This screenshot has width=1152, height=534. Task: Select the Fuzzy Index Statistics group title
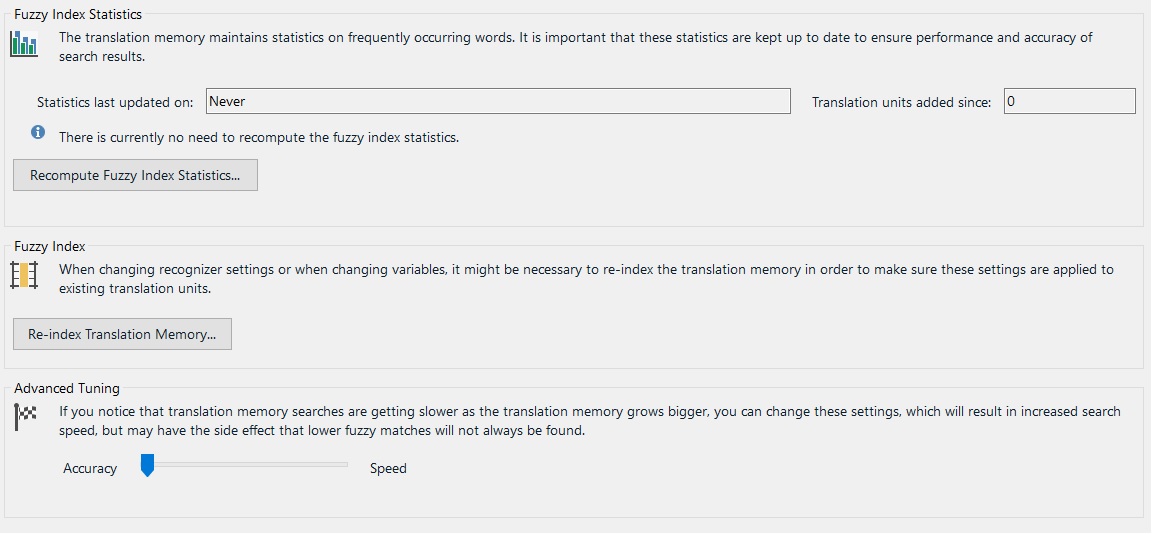78,15
